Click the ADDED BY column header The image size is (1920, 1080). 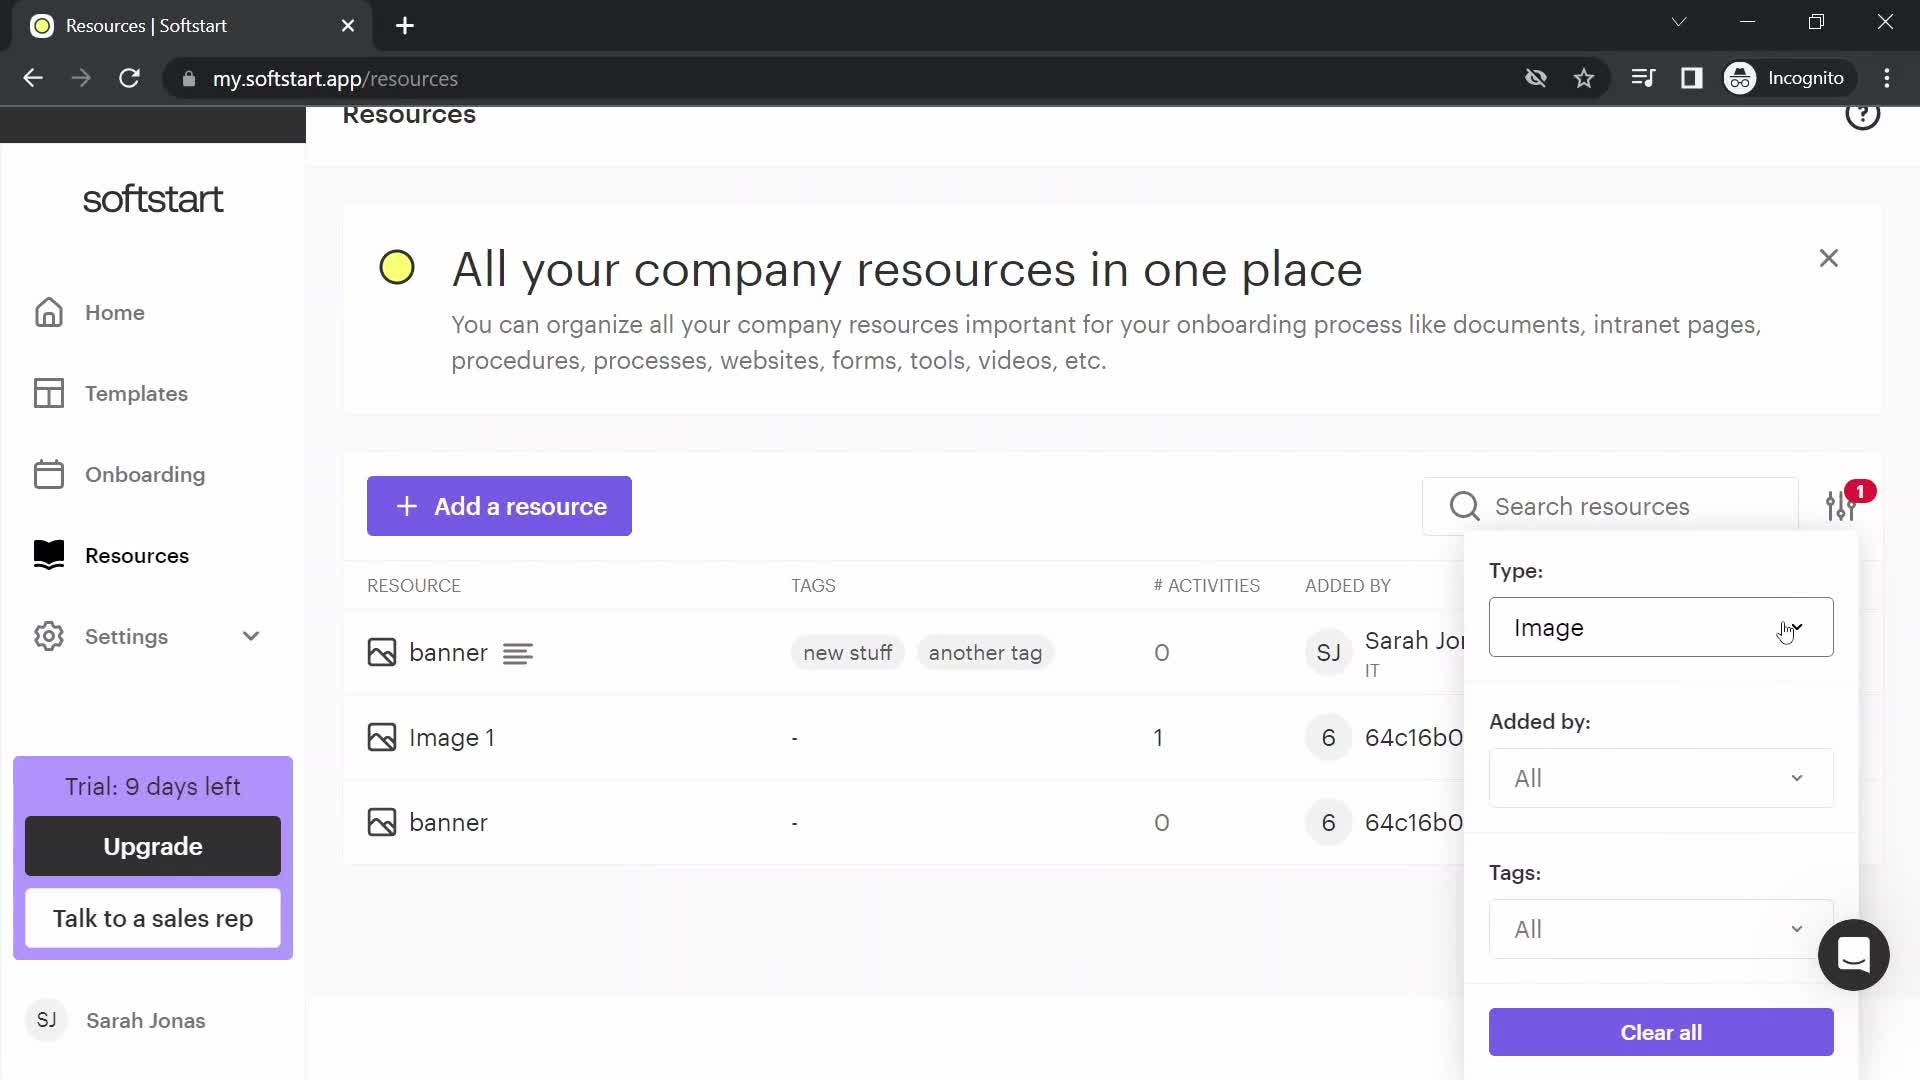(x=1347, y=586)
